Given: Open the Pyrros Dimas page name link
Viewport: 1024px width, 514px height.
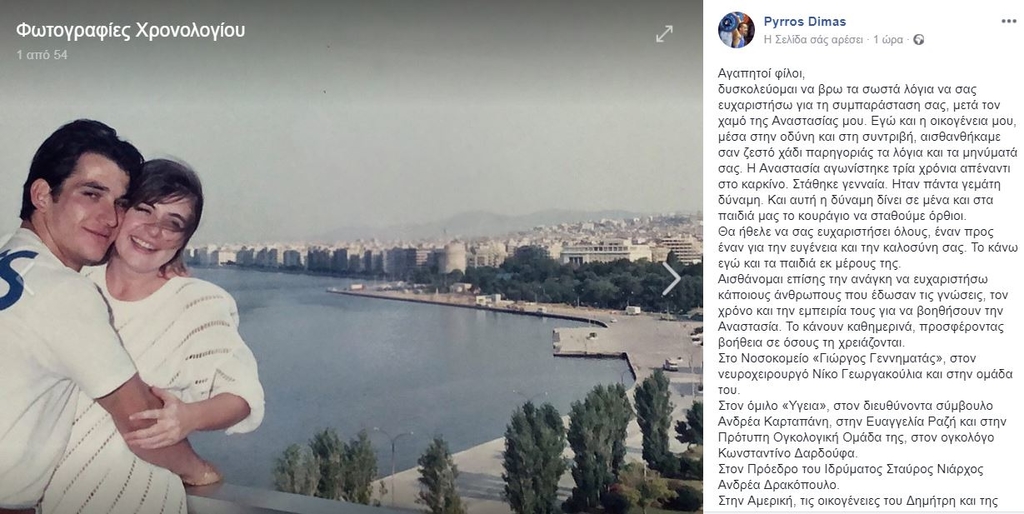Looking at the screenshot, I should tap(805, 22).
